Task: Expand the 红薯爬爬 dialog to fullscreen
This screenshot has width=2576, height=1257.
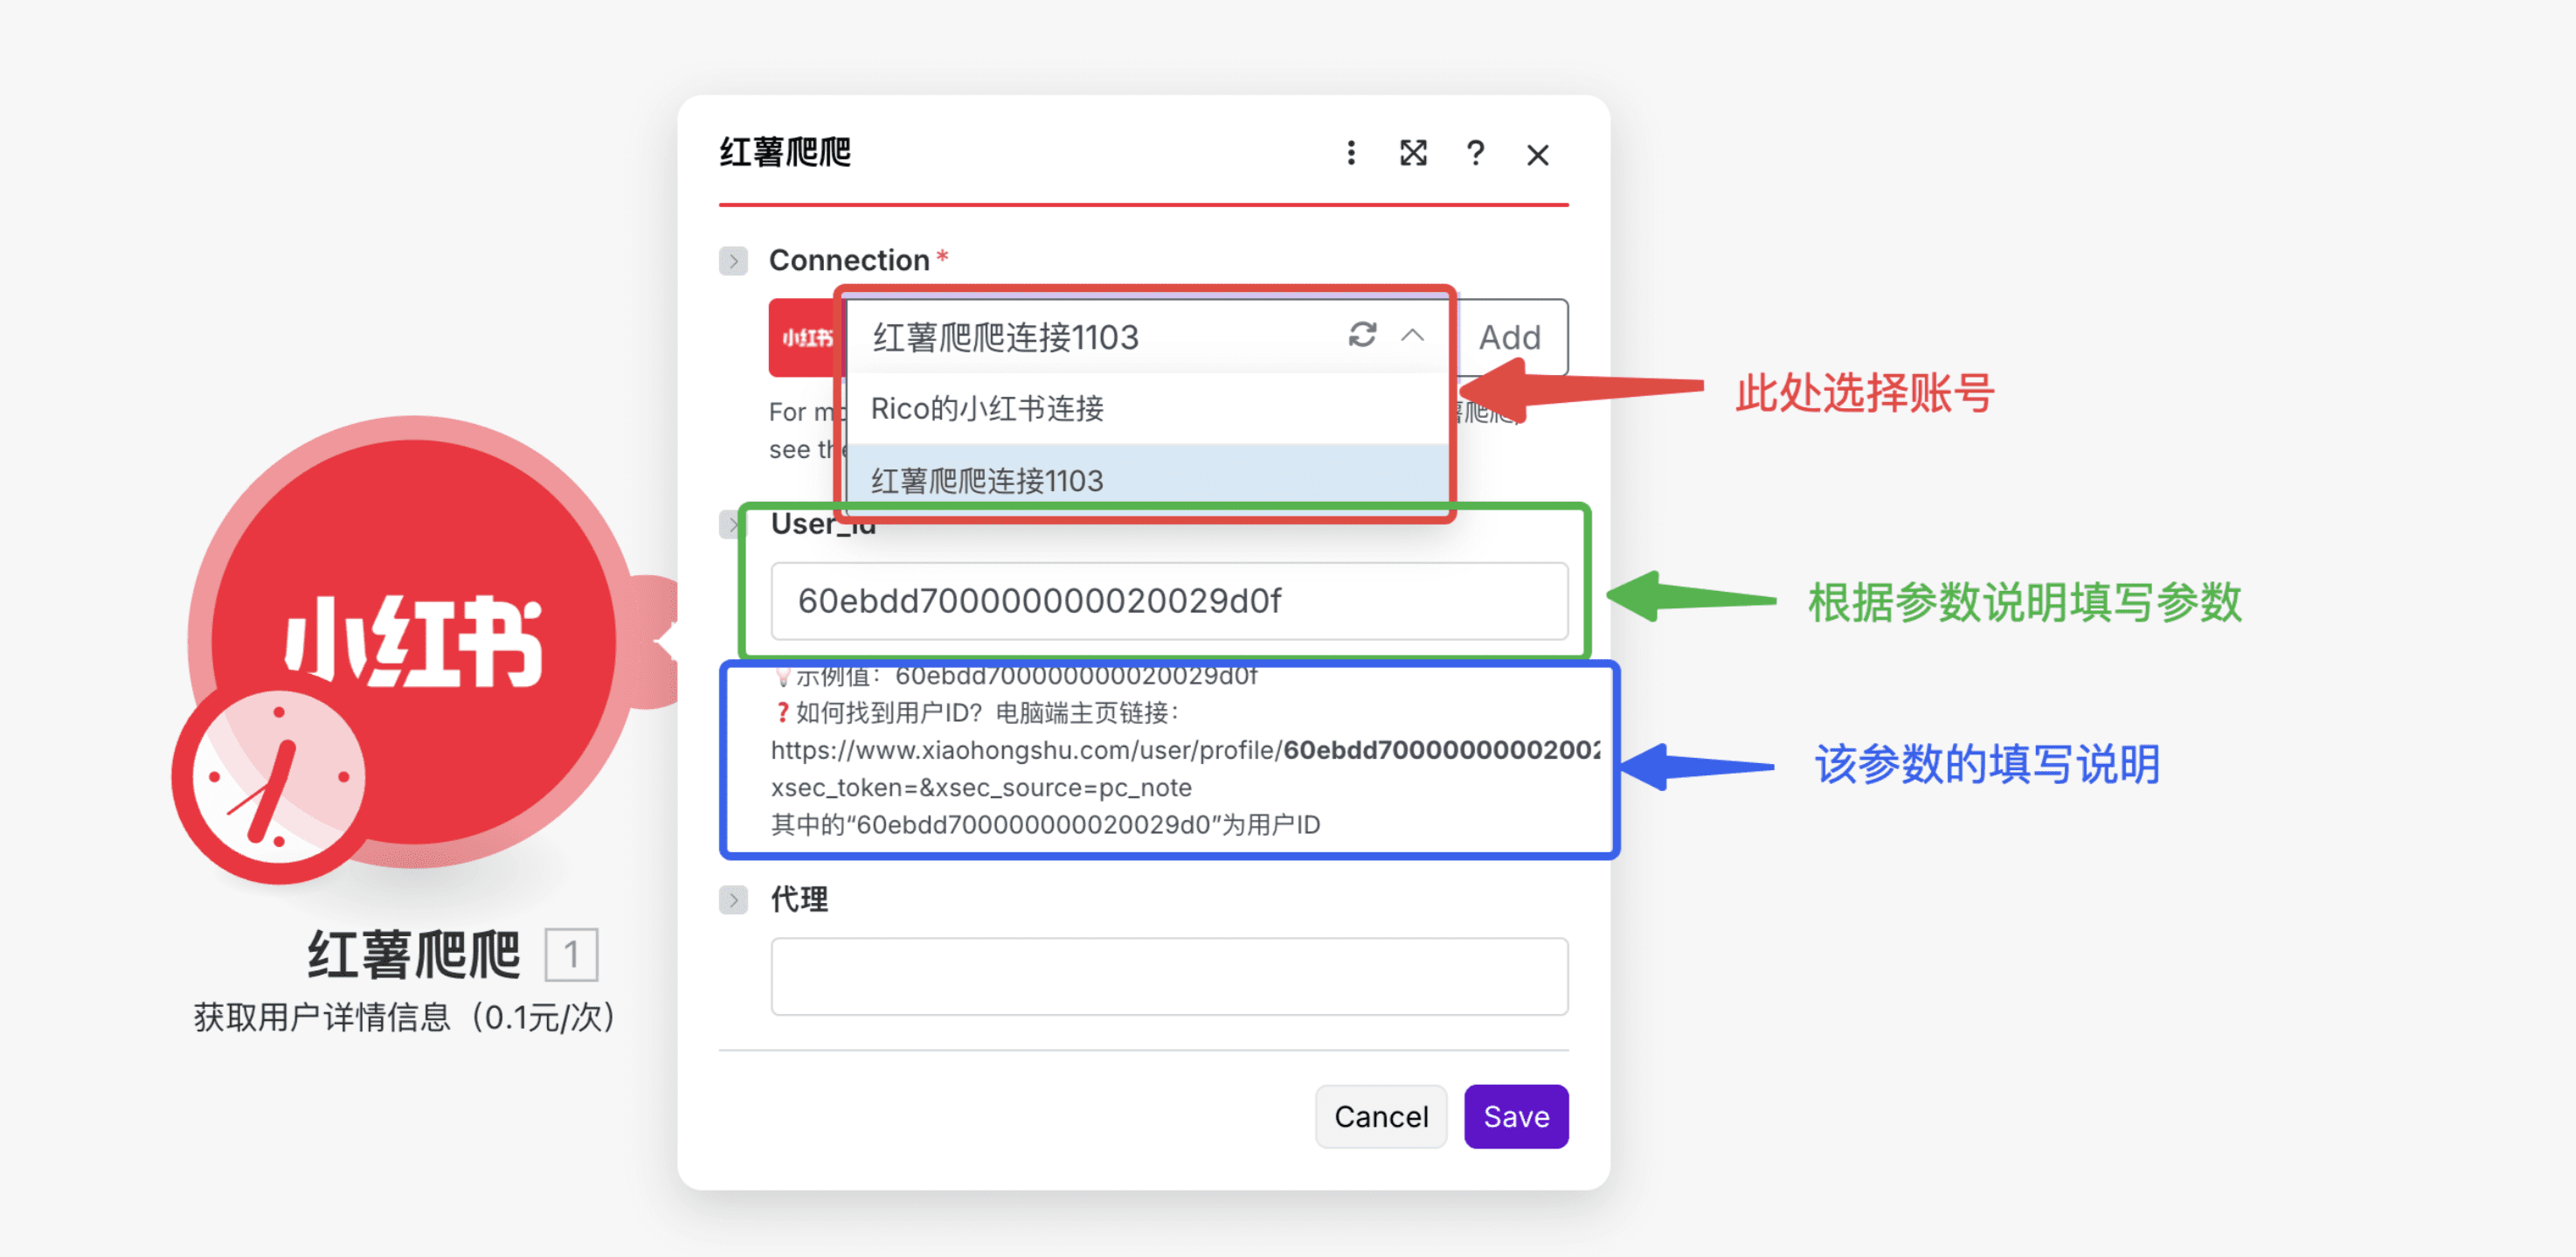Action: 1412,154
